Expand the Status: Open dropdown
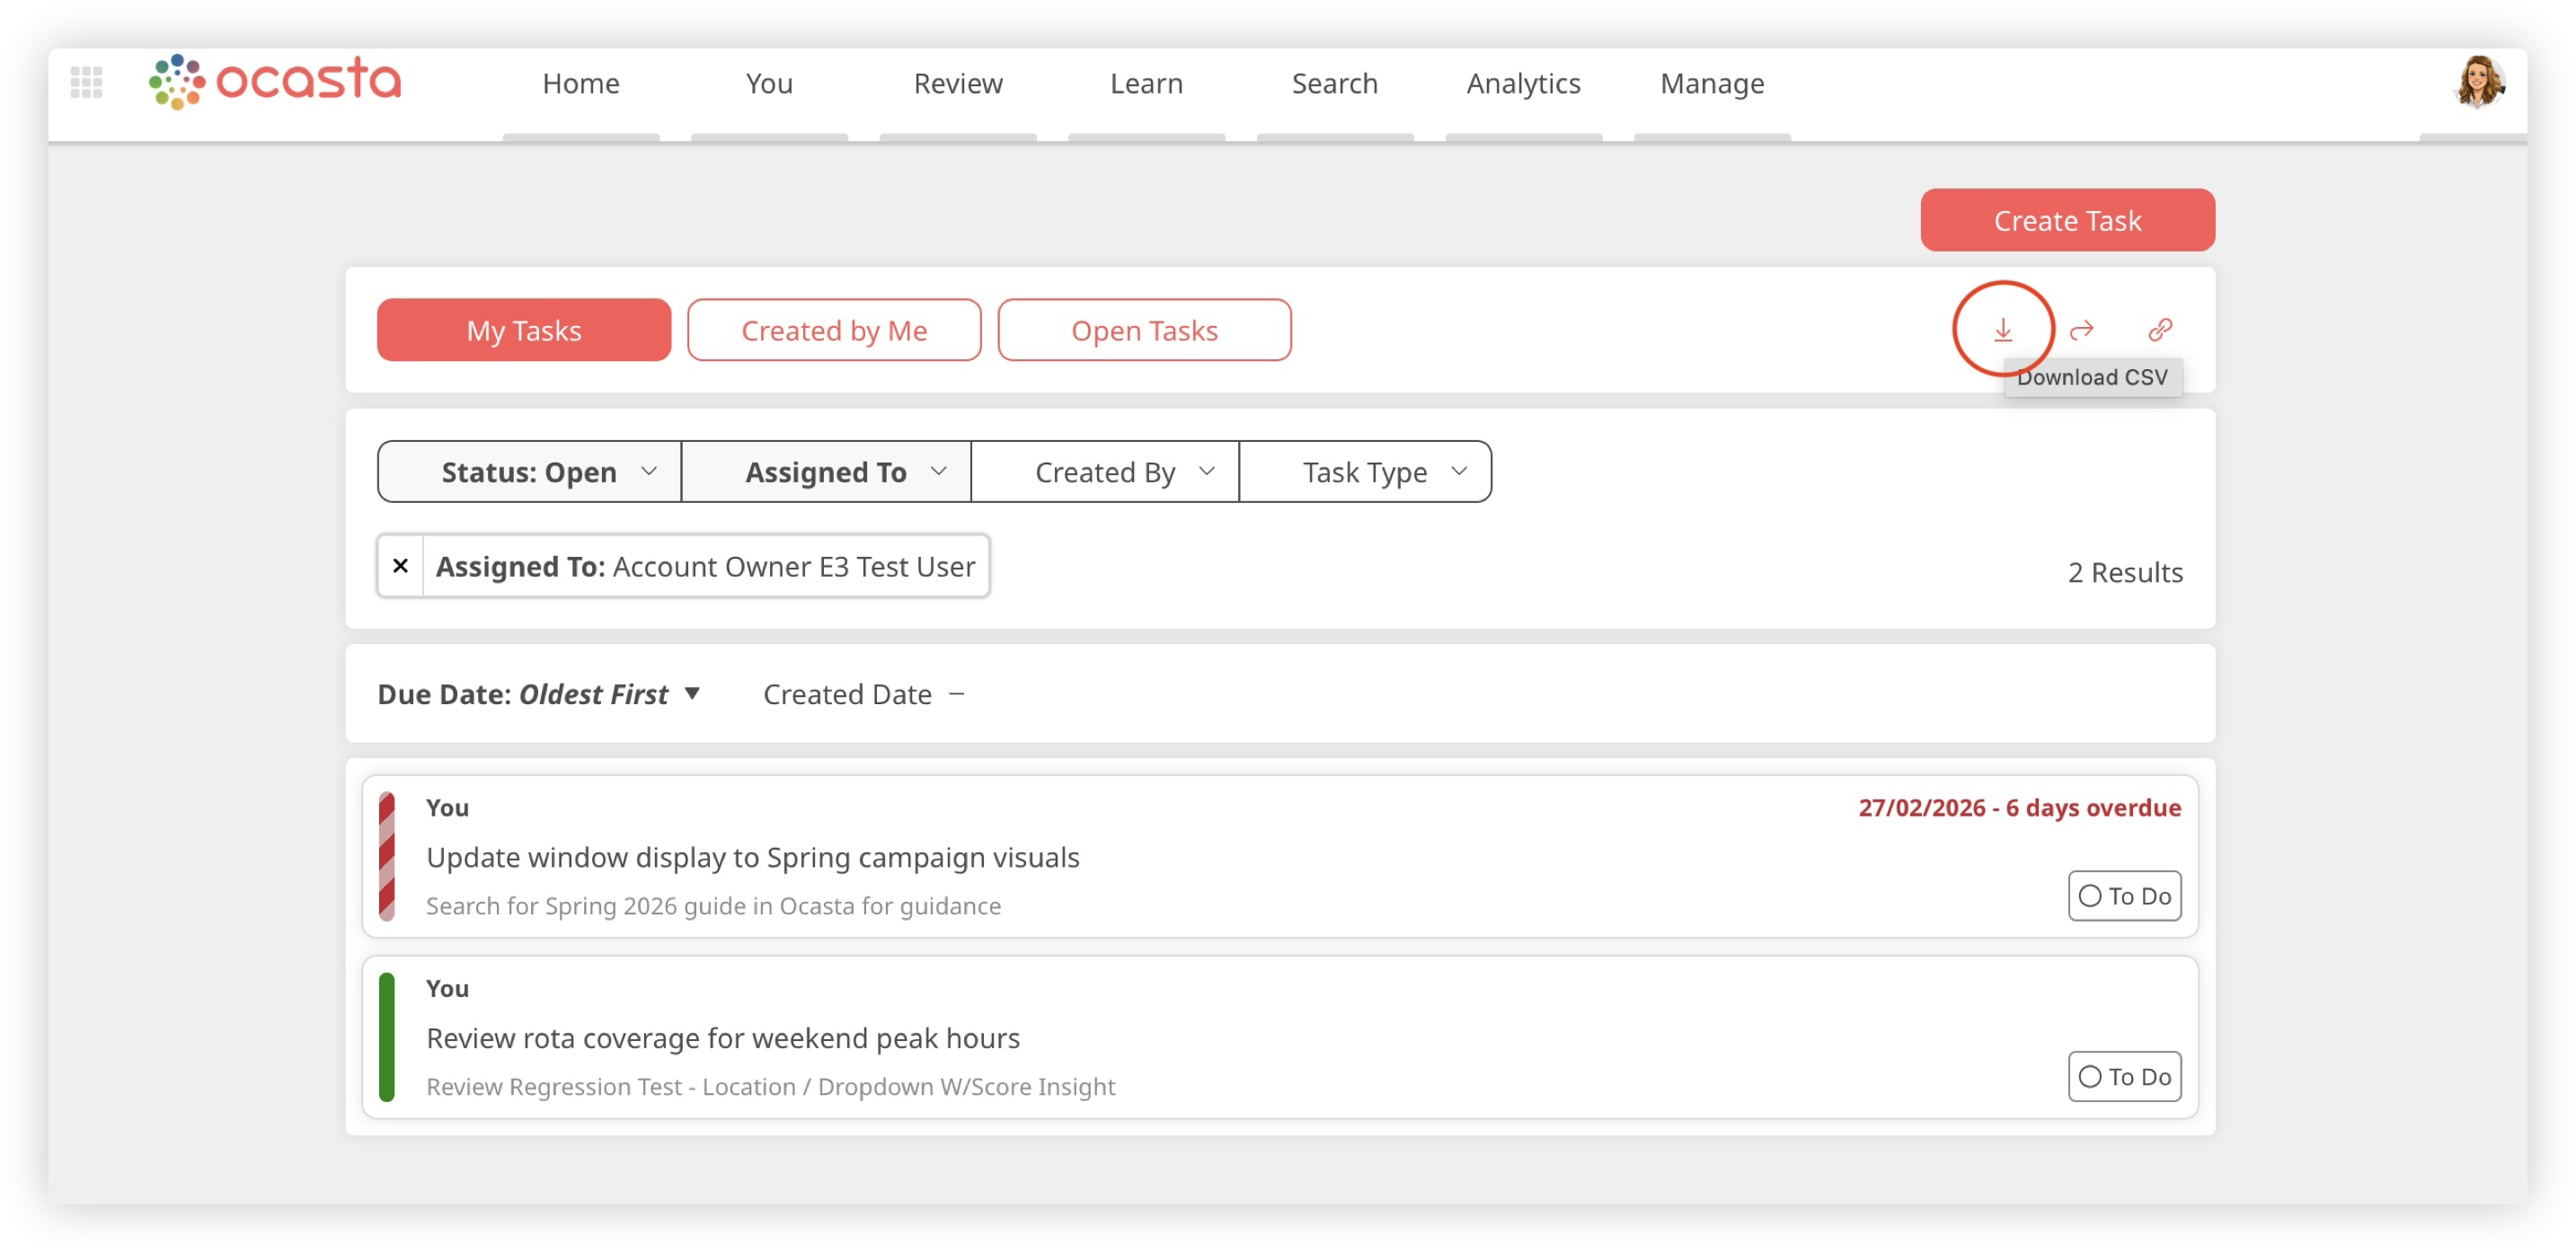This screenshot has width=2576, height=1253. pyautogui.click(x=529, y=472)
